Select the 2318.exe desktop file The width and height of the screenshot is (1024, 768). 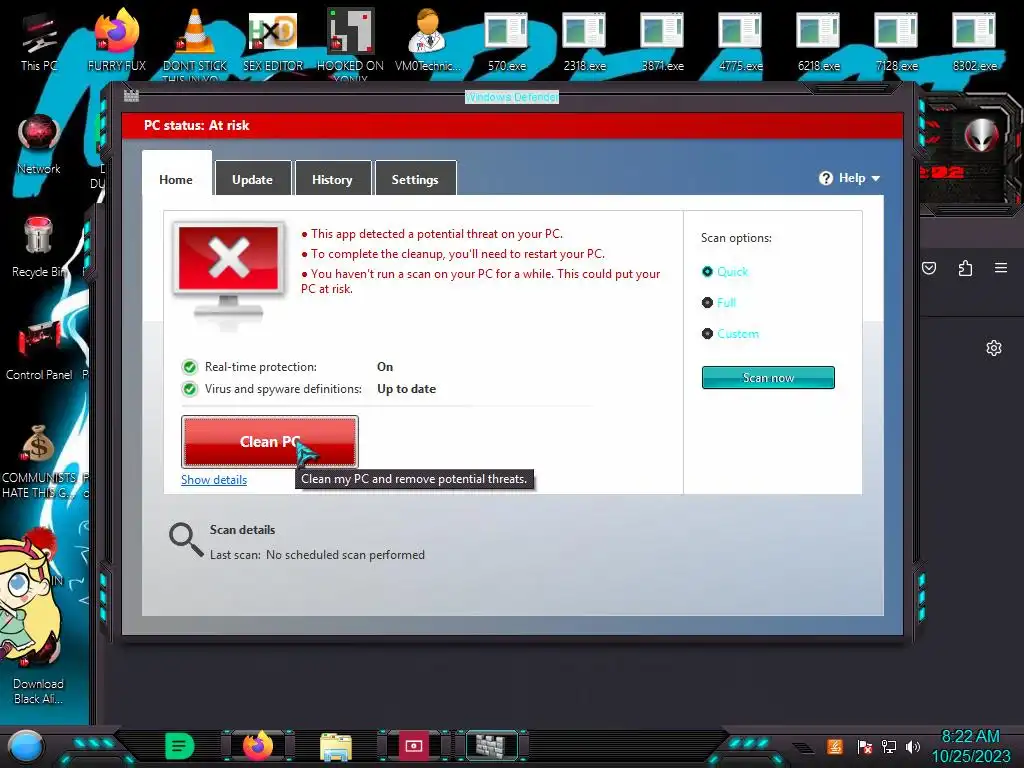584,40
